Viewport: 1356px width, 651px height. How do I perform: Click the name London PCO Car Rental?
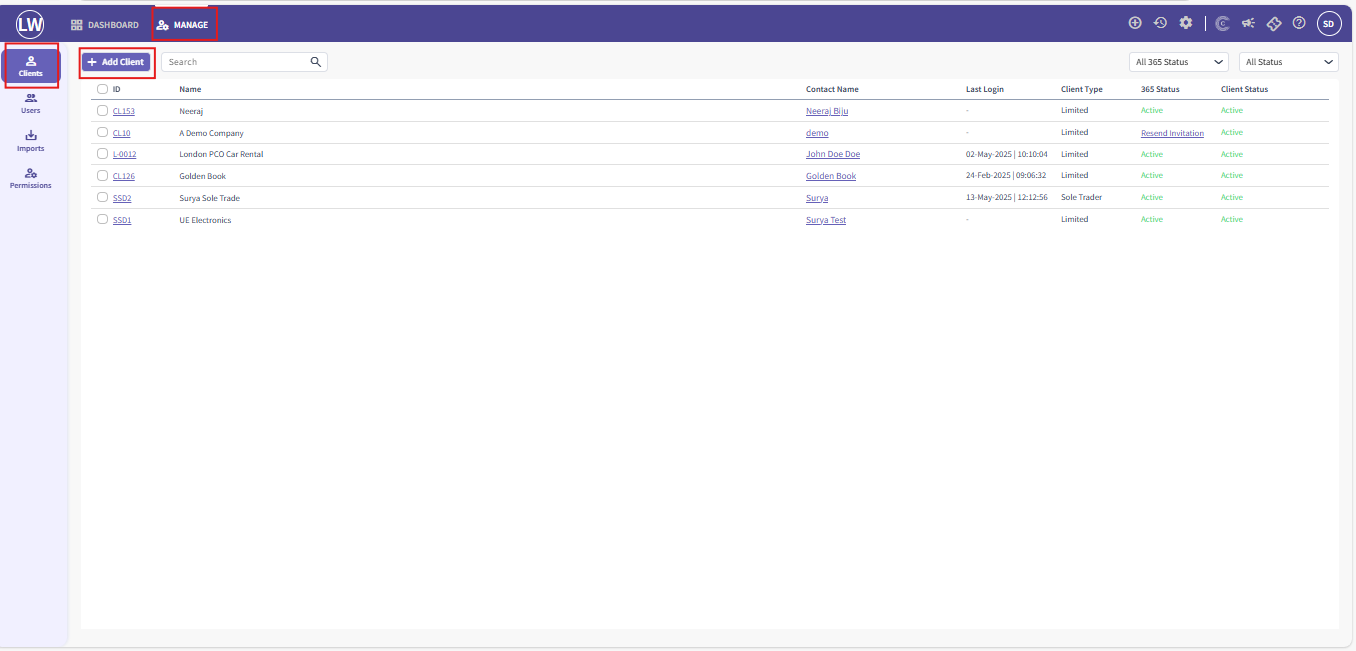(221, 155)
